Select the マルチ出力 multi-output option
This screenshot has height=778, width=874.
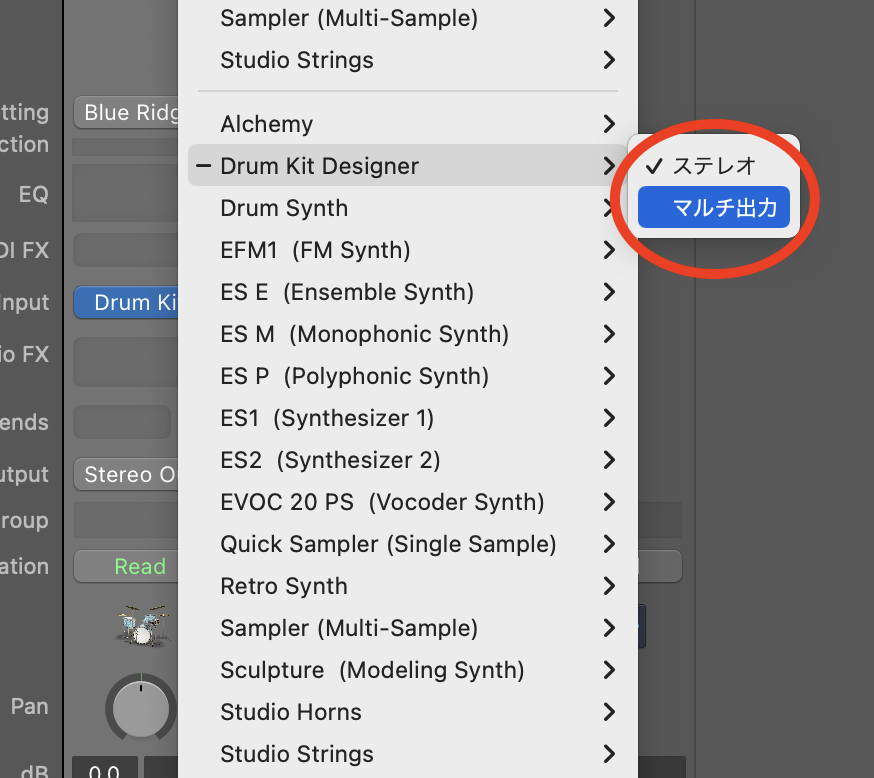[714, 208]
